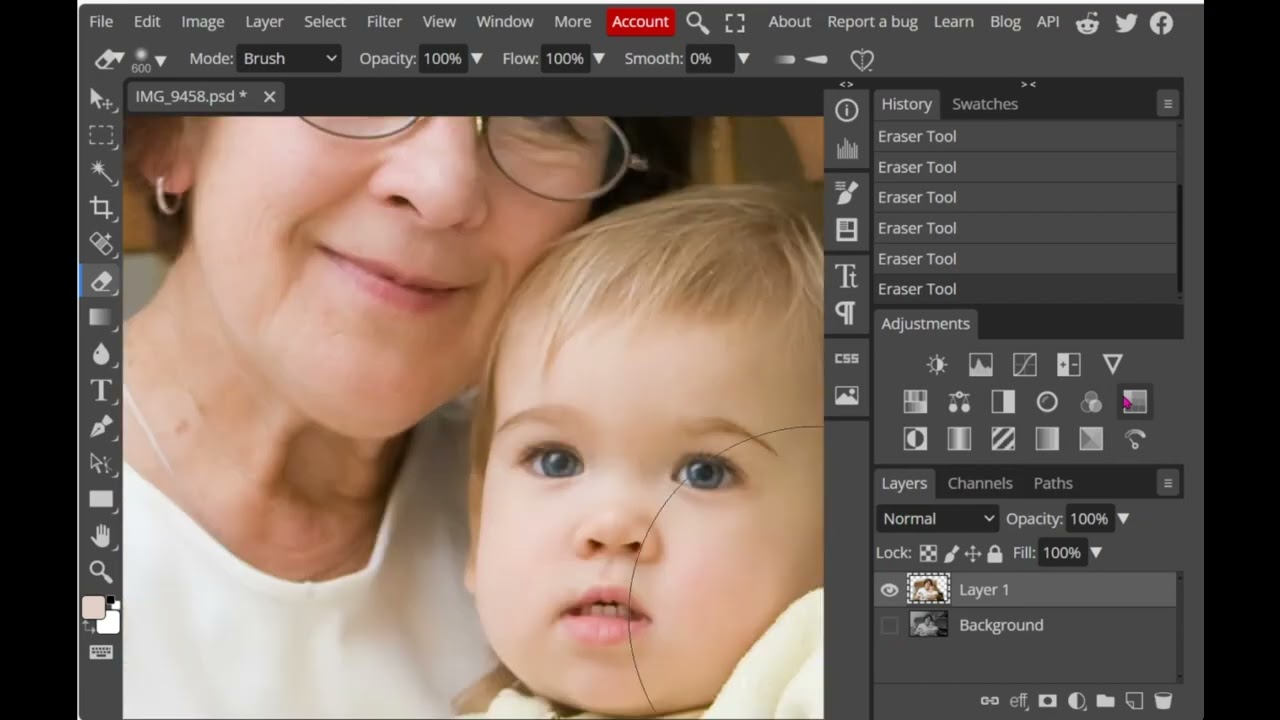
Task: Open the Brush settings panel icon
Action: [847, 193]
